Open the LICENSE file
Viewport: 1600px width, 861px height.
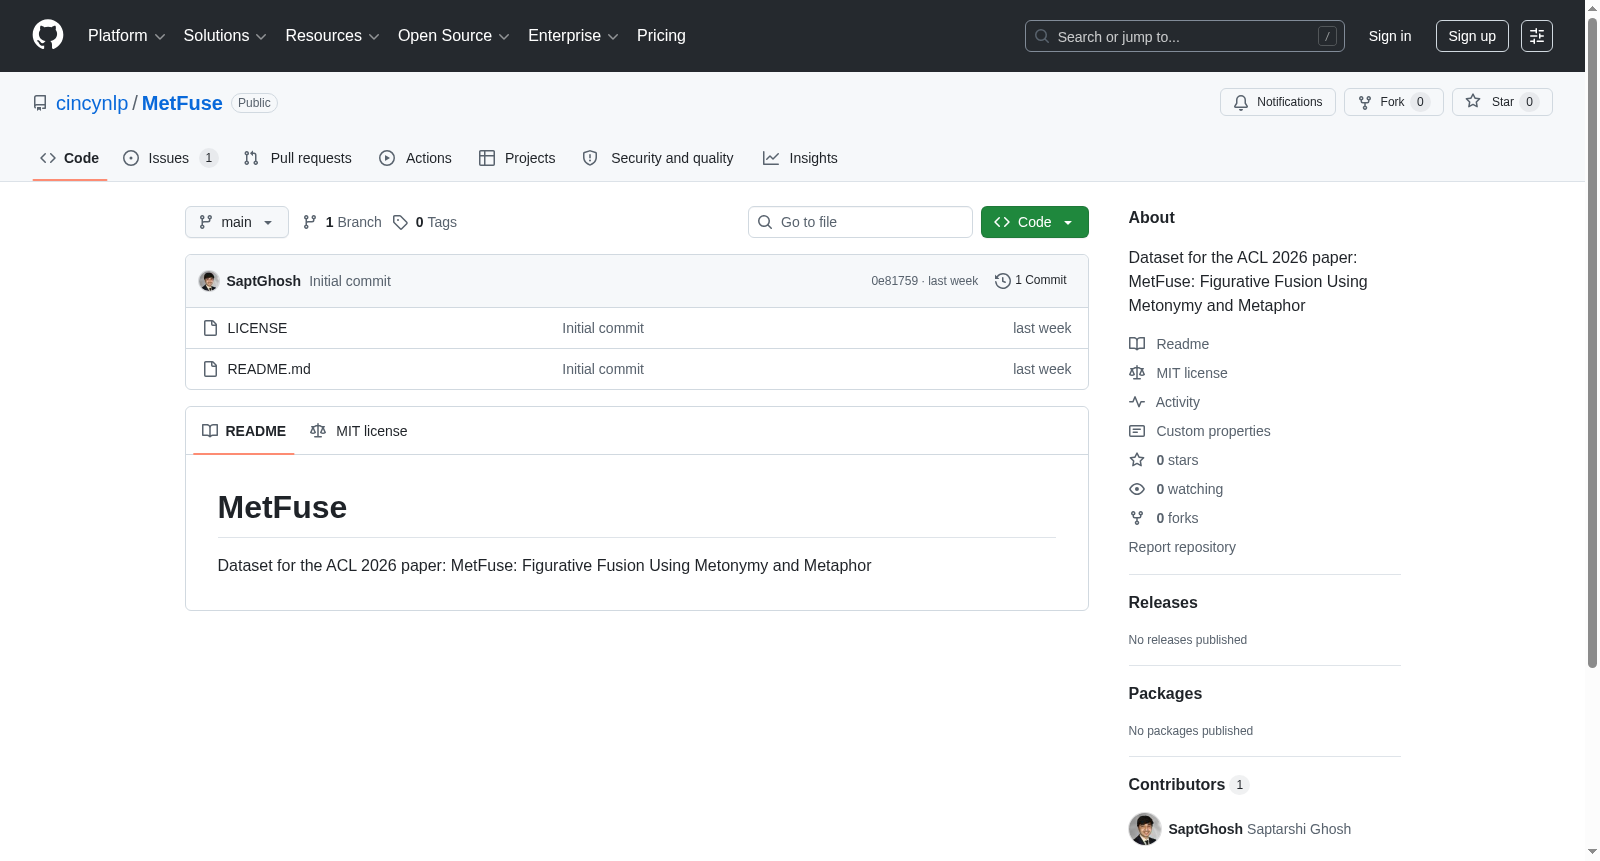click(x=257, y=328)
